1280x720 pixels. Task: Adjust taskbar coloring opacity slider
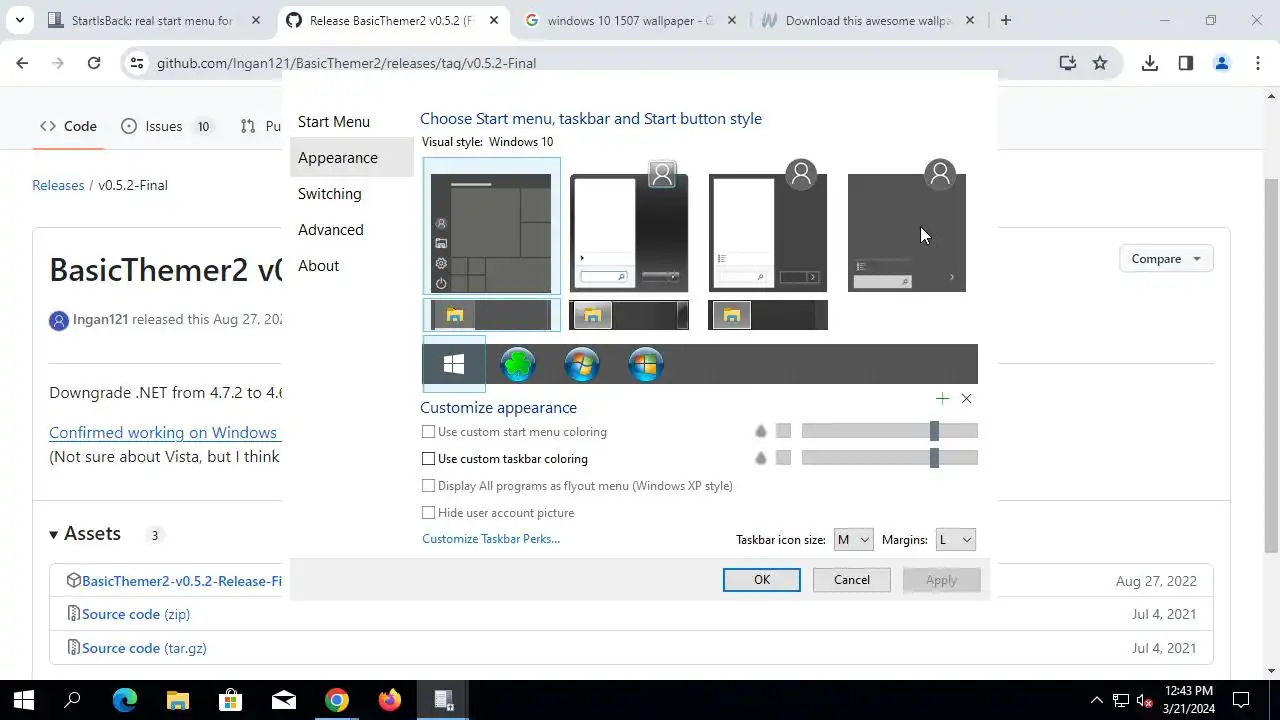tap(889, 458)
